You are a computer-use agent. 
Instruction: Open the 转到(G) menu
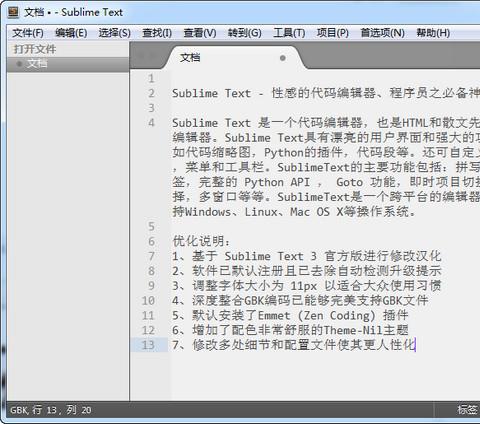(x=244, y=33)
